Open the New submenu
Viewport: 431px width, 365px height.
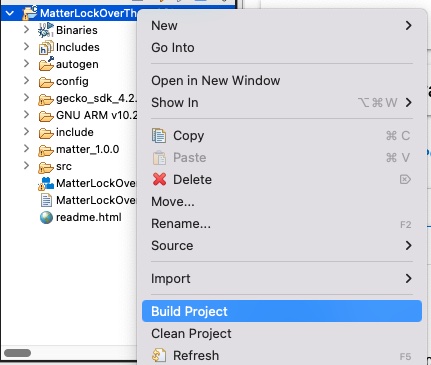pos(282,26)
